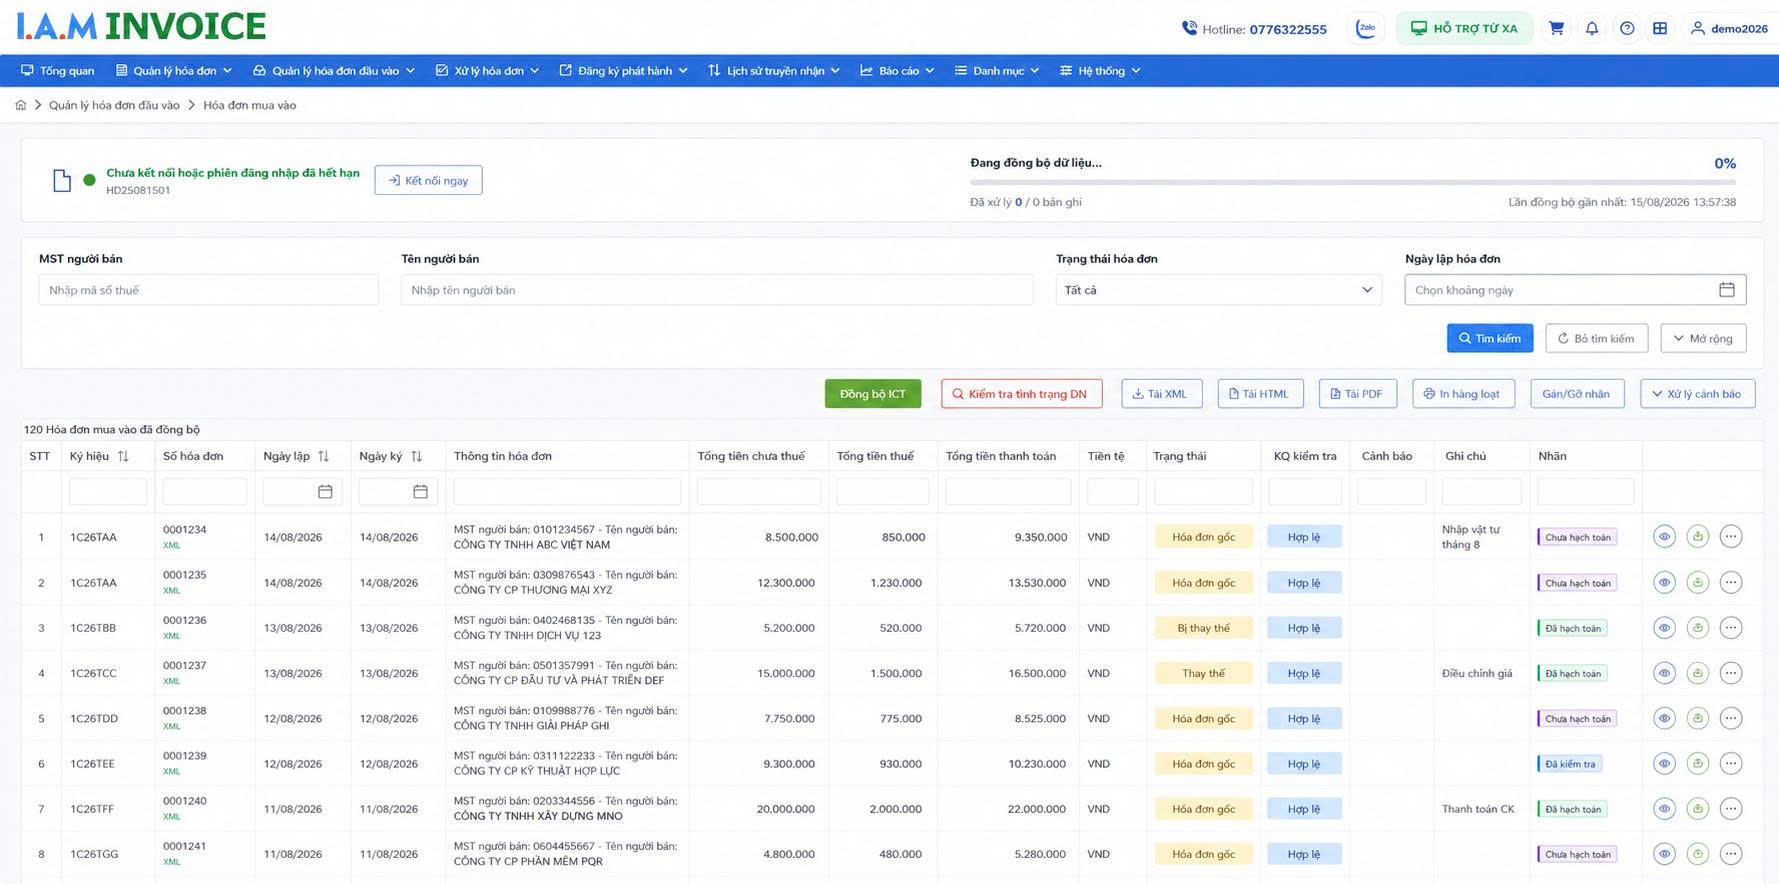Download invoice 0001237 using green icon
This screenshot has width=1779, height=884.
(1697, 673)
